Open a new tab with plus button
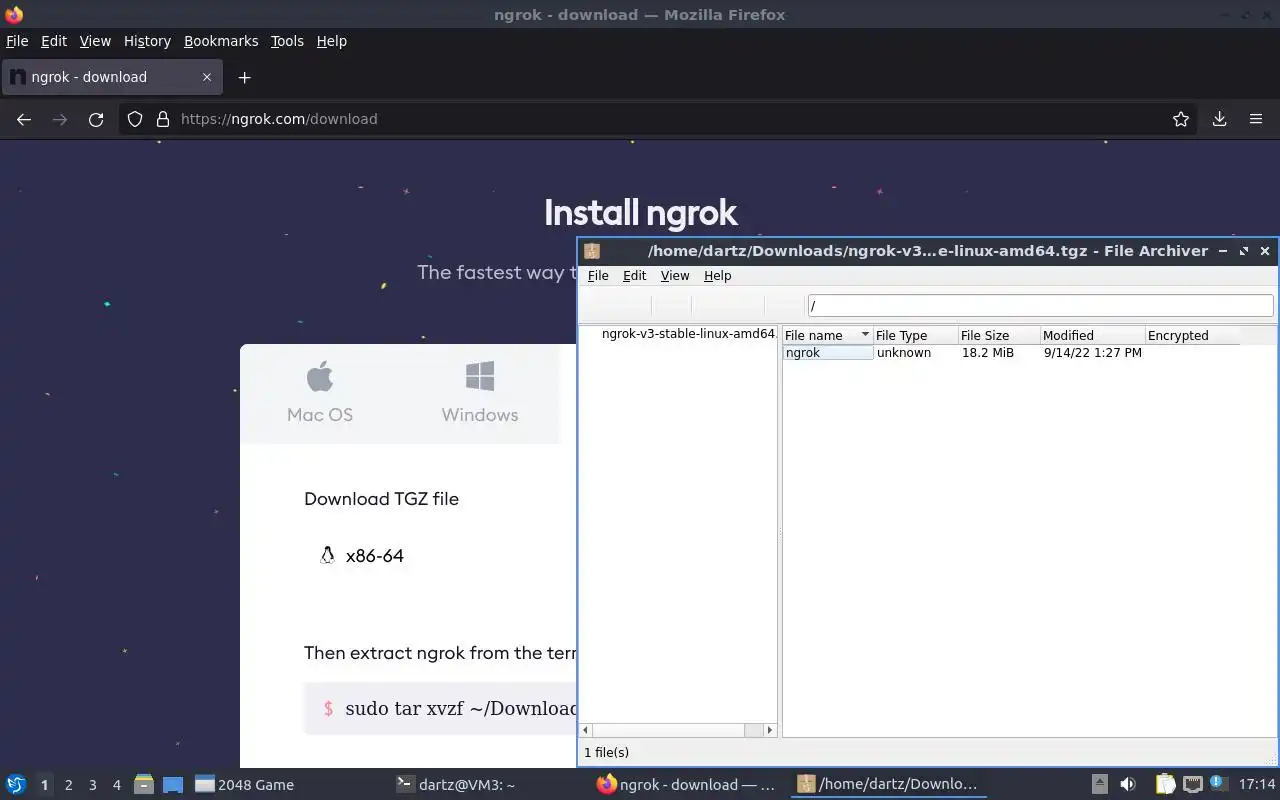Image resolution: width=1280 pixels, height=800 pixels. [x=244, y=77]
